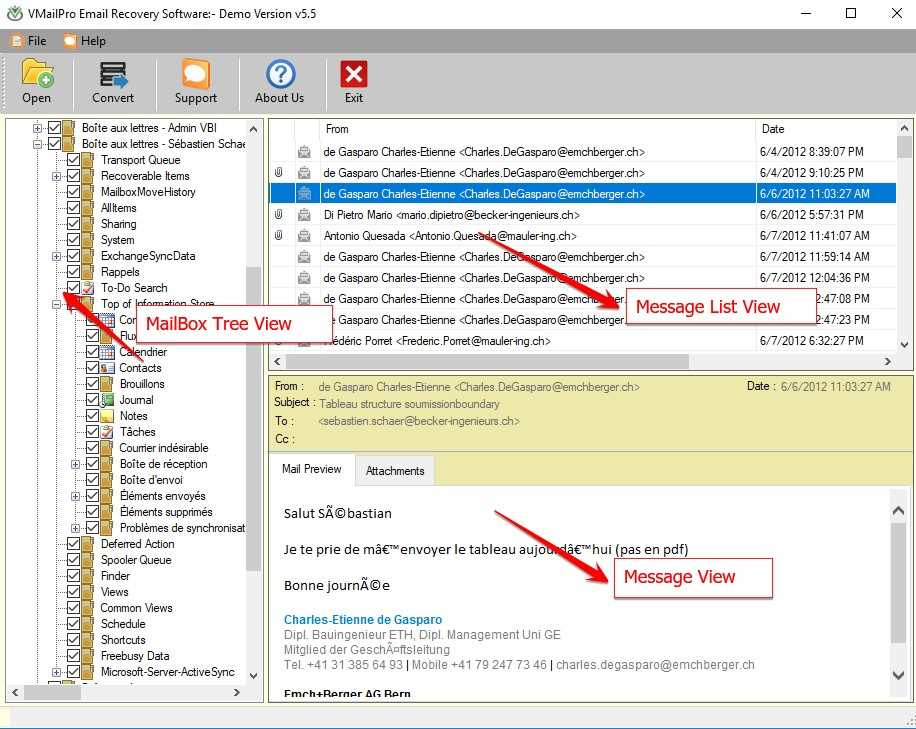Open the Support chat icon
The height and width of the screenshot is (729, 916).
195,75
